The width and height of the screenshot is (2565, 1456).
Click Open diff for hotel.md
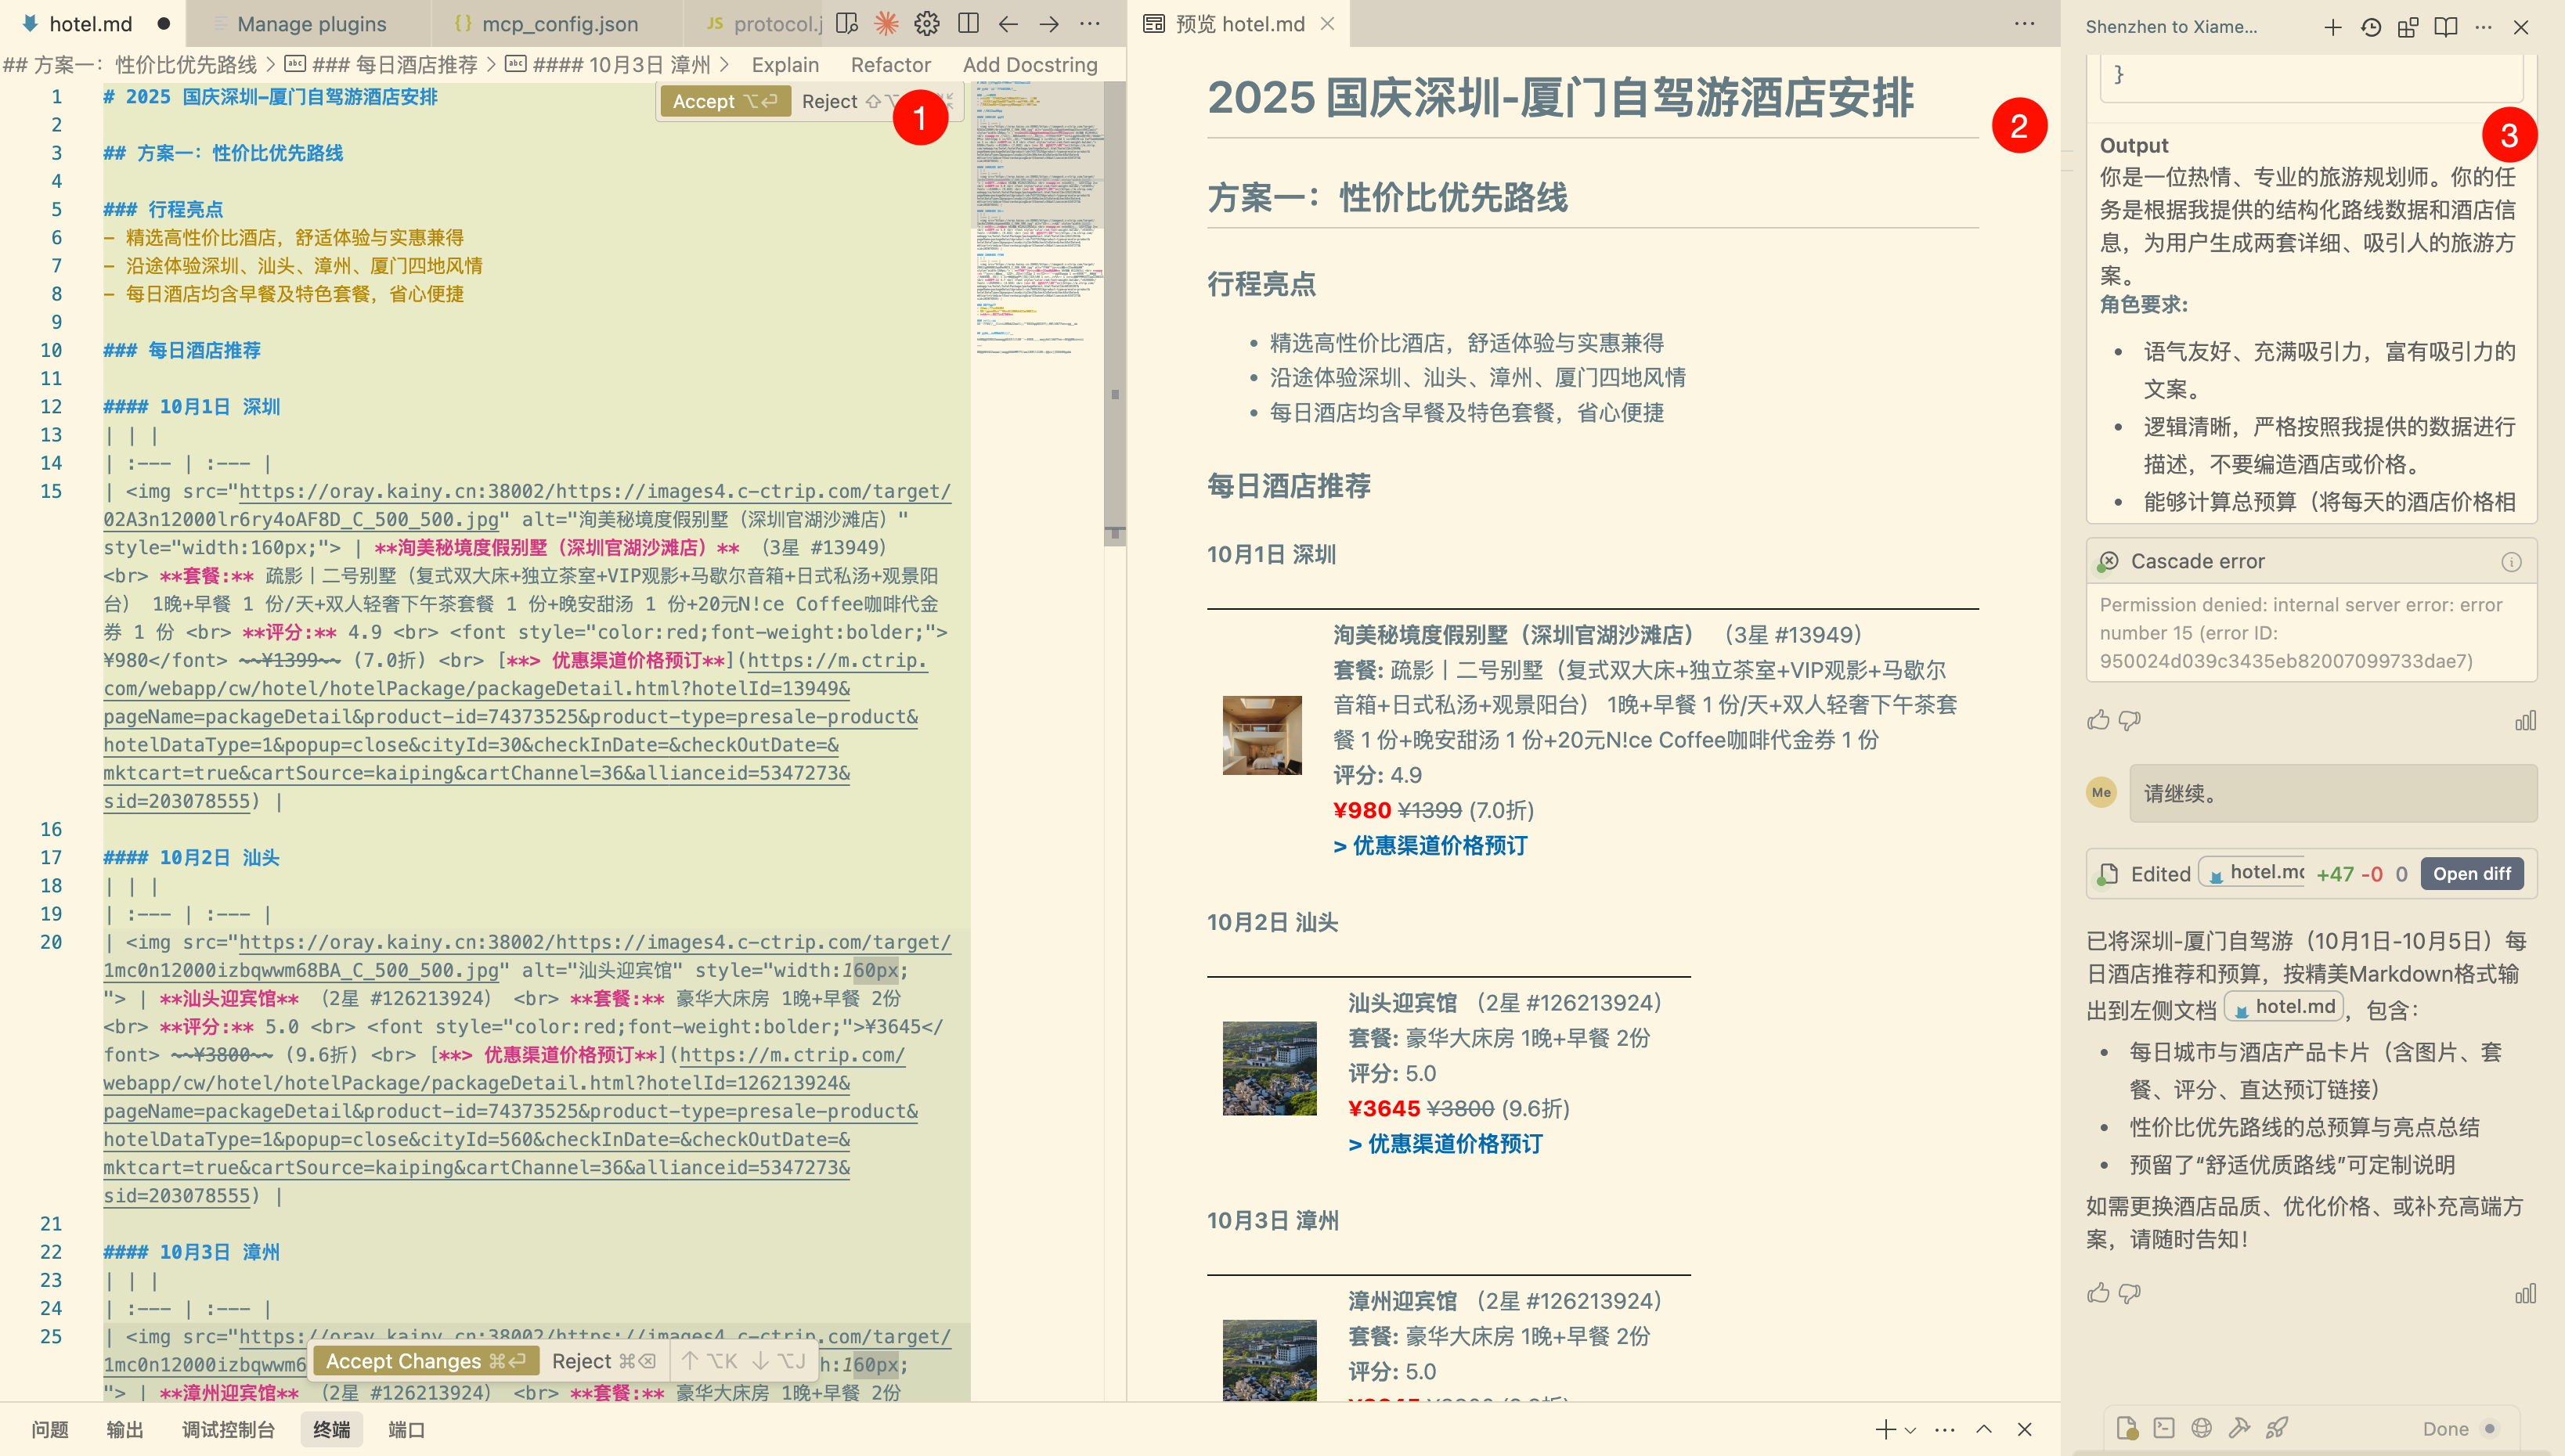pyautogui.click(x=2471, y=873)
